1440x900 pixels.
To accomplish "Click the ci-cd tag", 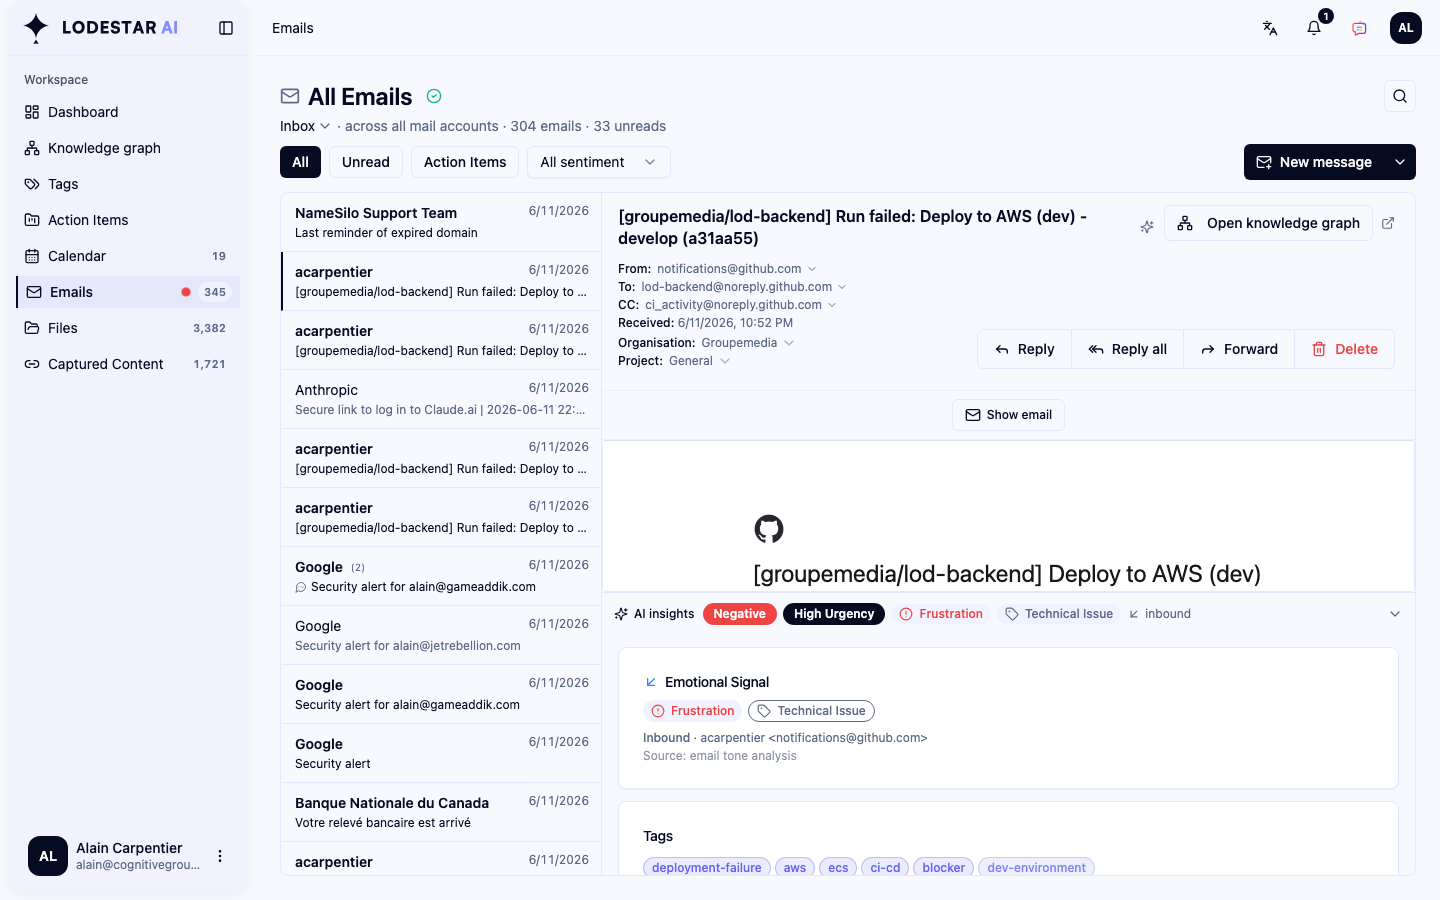I will (x=885, y=867).
